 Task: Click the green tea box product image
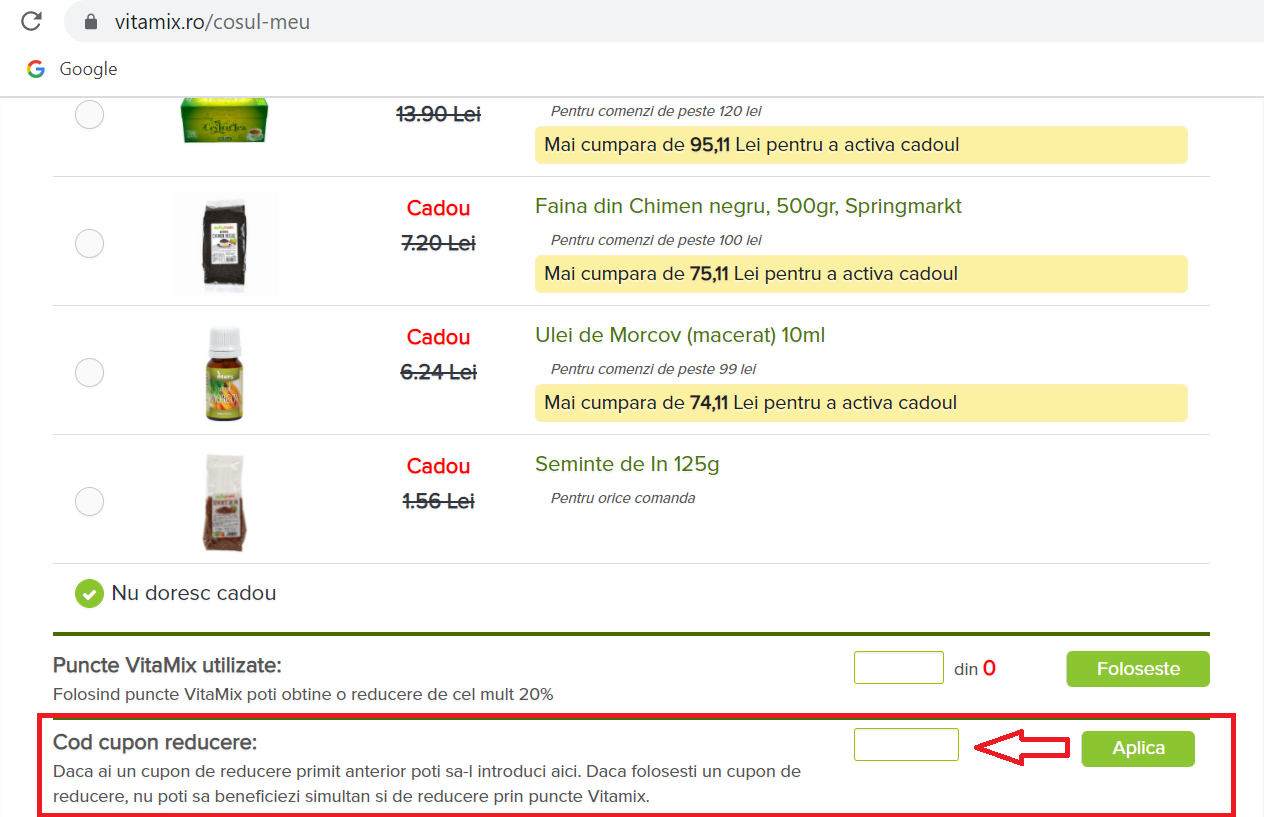pyautogui.click(x=224, y=118)
